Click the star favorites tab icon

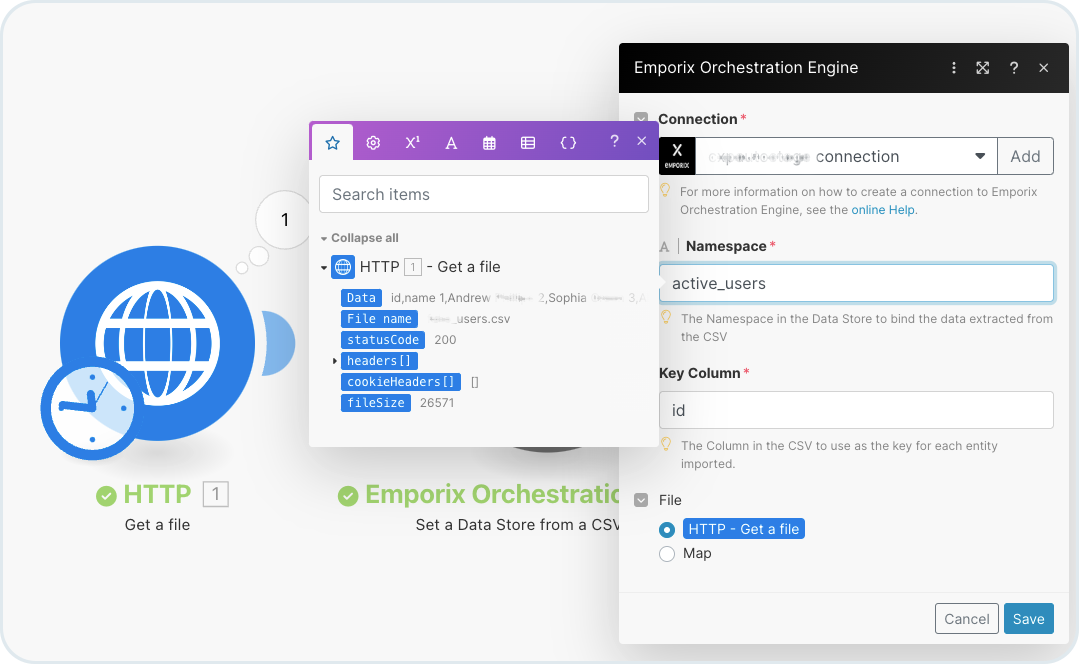(x=333, y=143)
